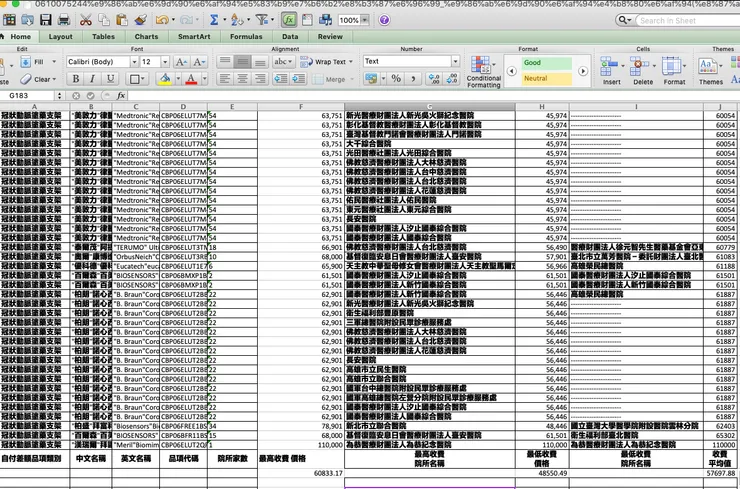Apply percent style format

[396, 79]
